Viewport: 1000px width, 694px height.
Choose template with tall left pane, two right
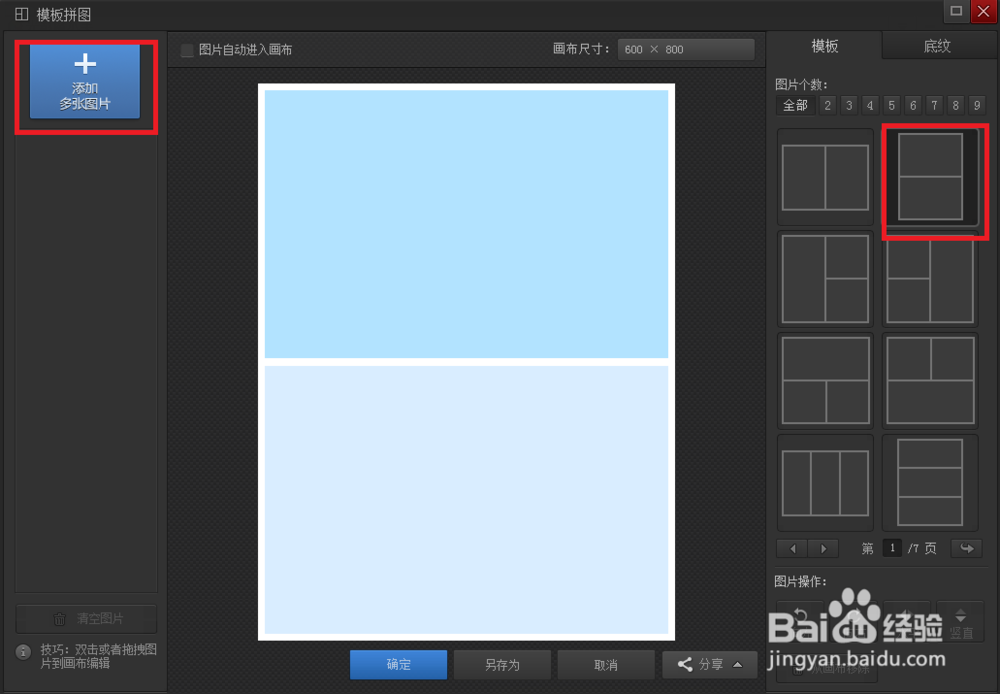825,279
